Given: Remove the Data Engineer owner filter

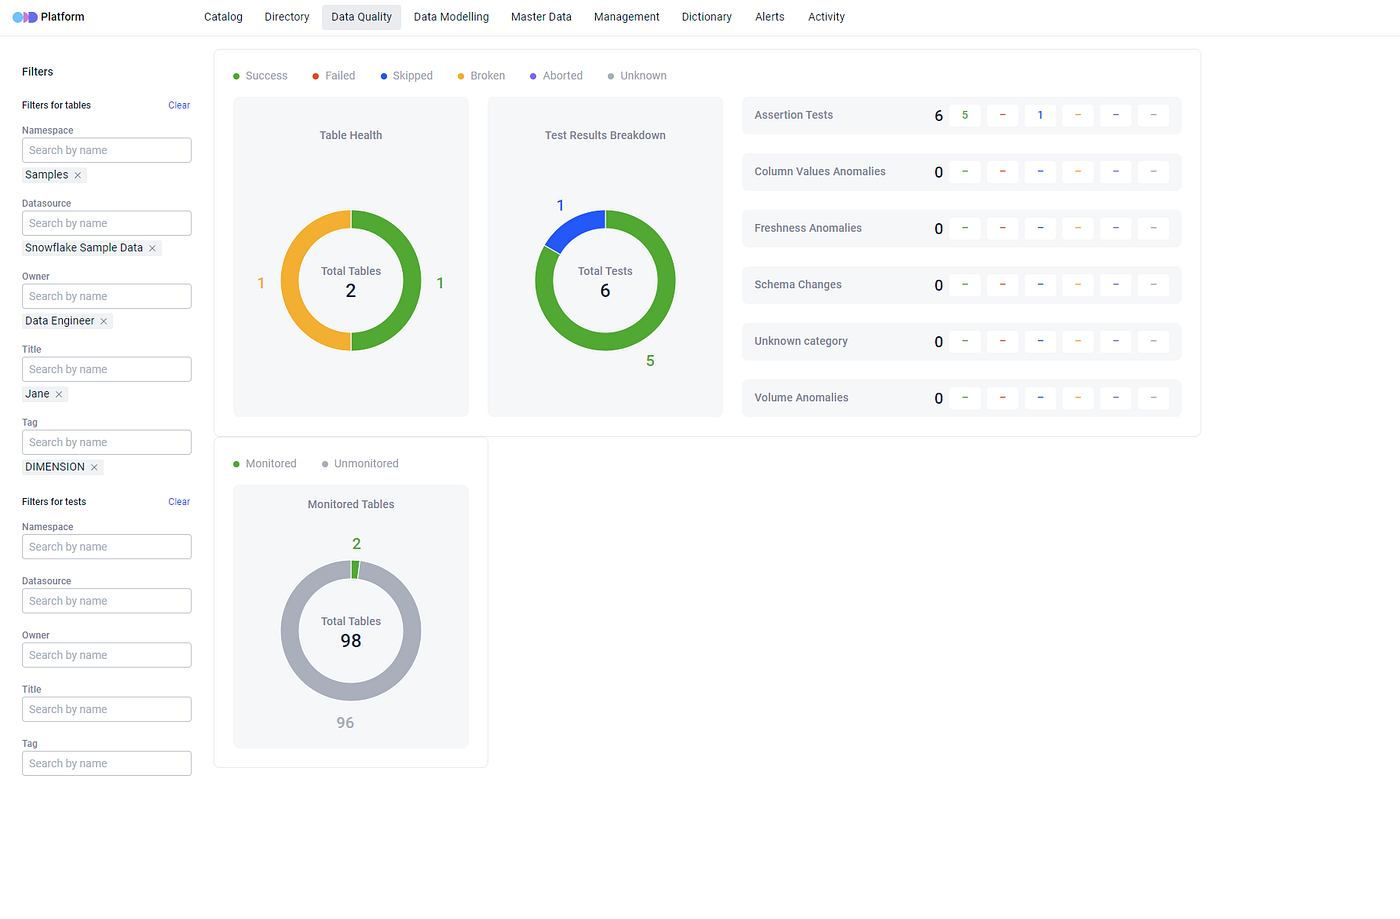Looking at the screenshot, I should 104,321.
